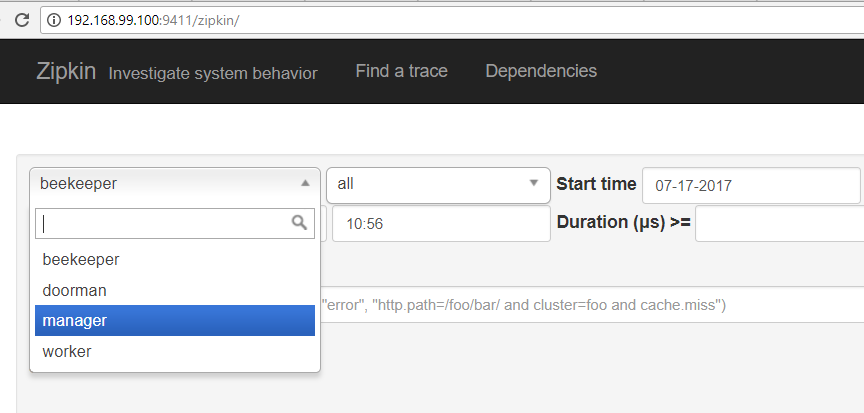Image resolution: width=864 pixels, height=413 pixels.
Task: Click the magnifier icon in dropdown search
Action: [x=299, y=223]
